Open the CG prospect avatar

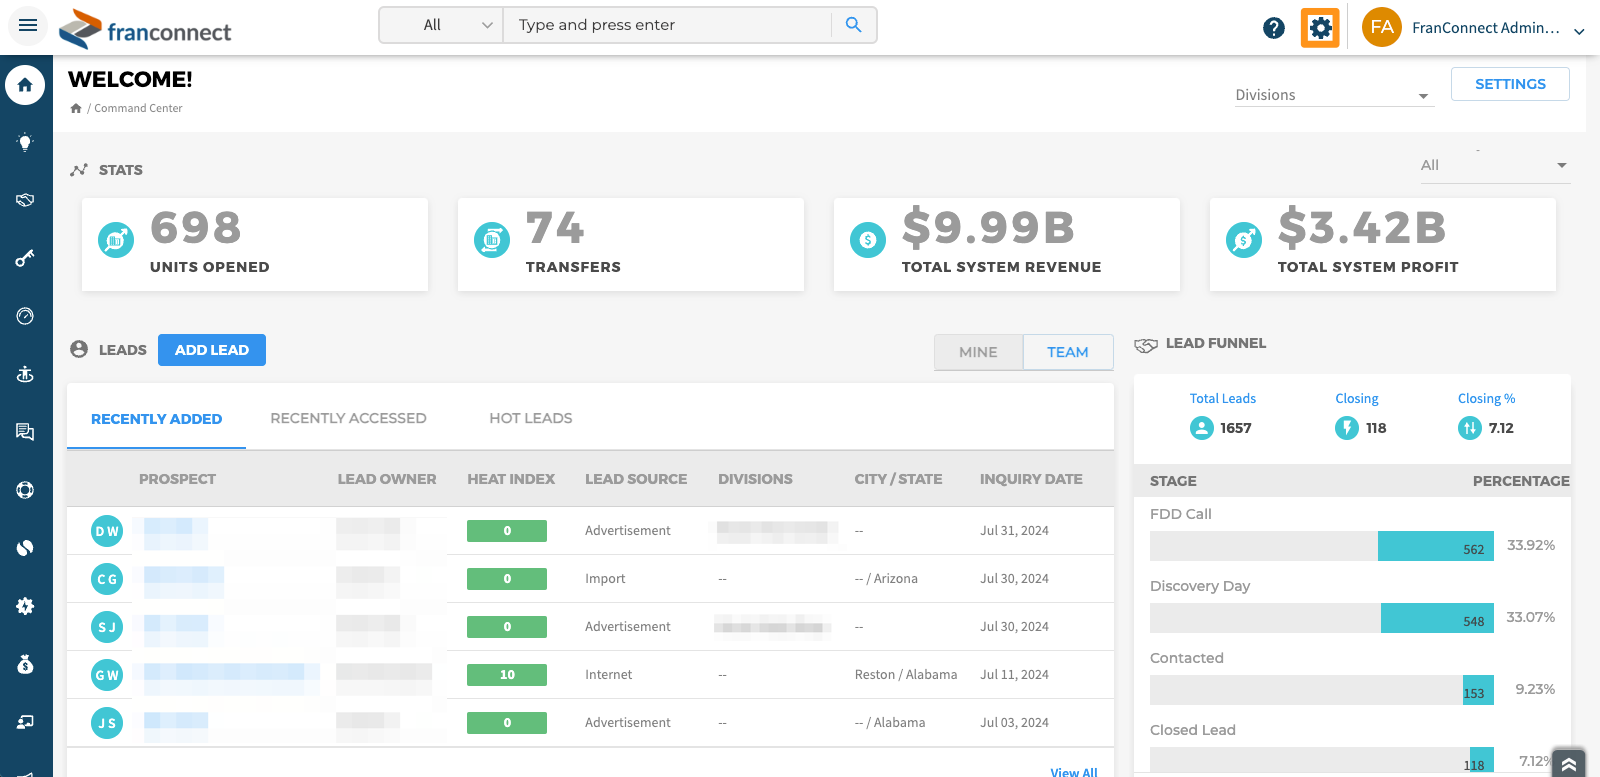pyautogui.click(x=107, y=579)
